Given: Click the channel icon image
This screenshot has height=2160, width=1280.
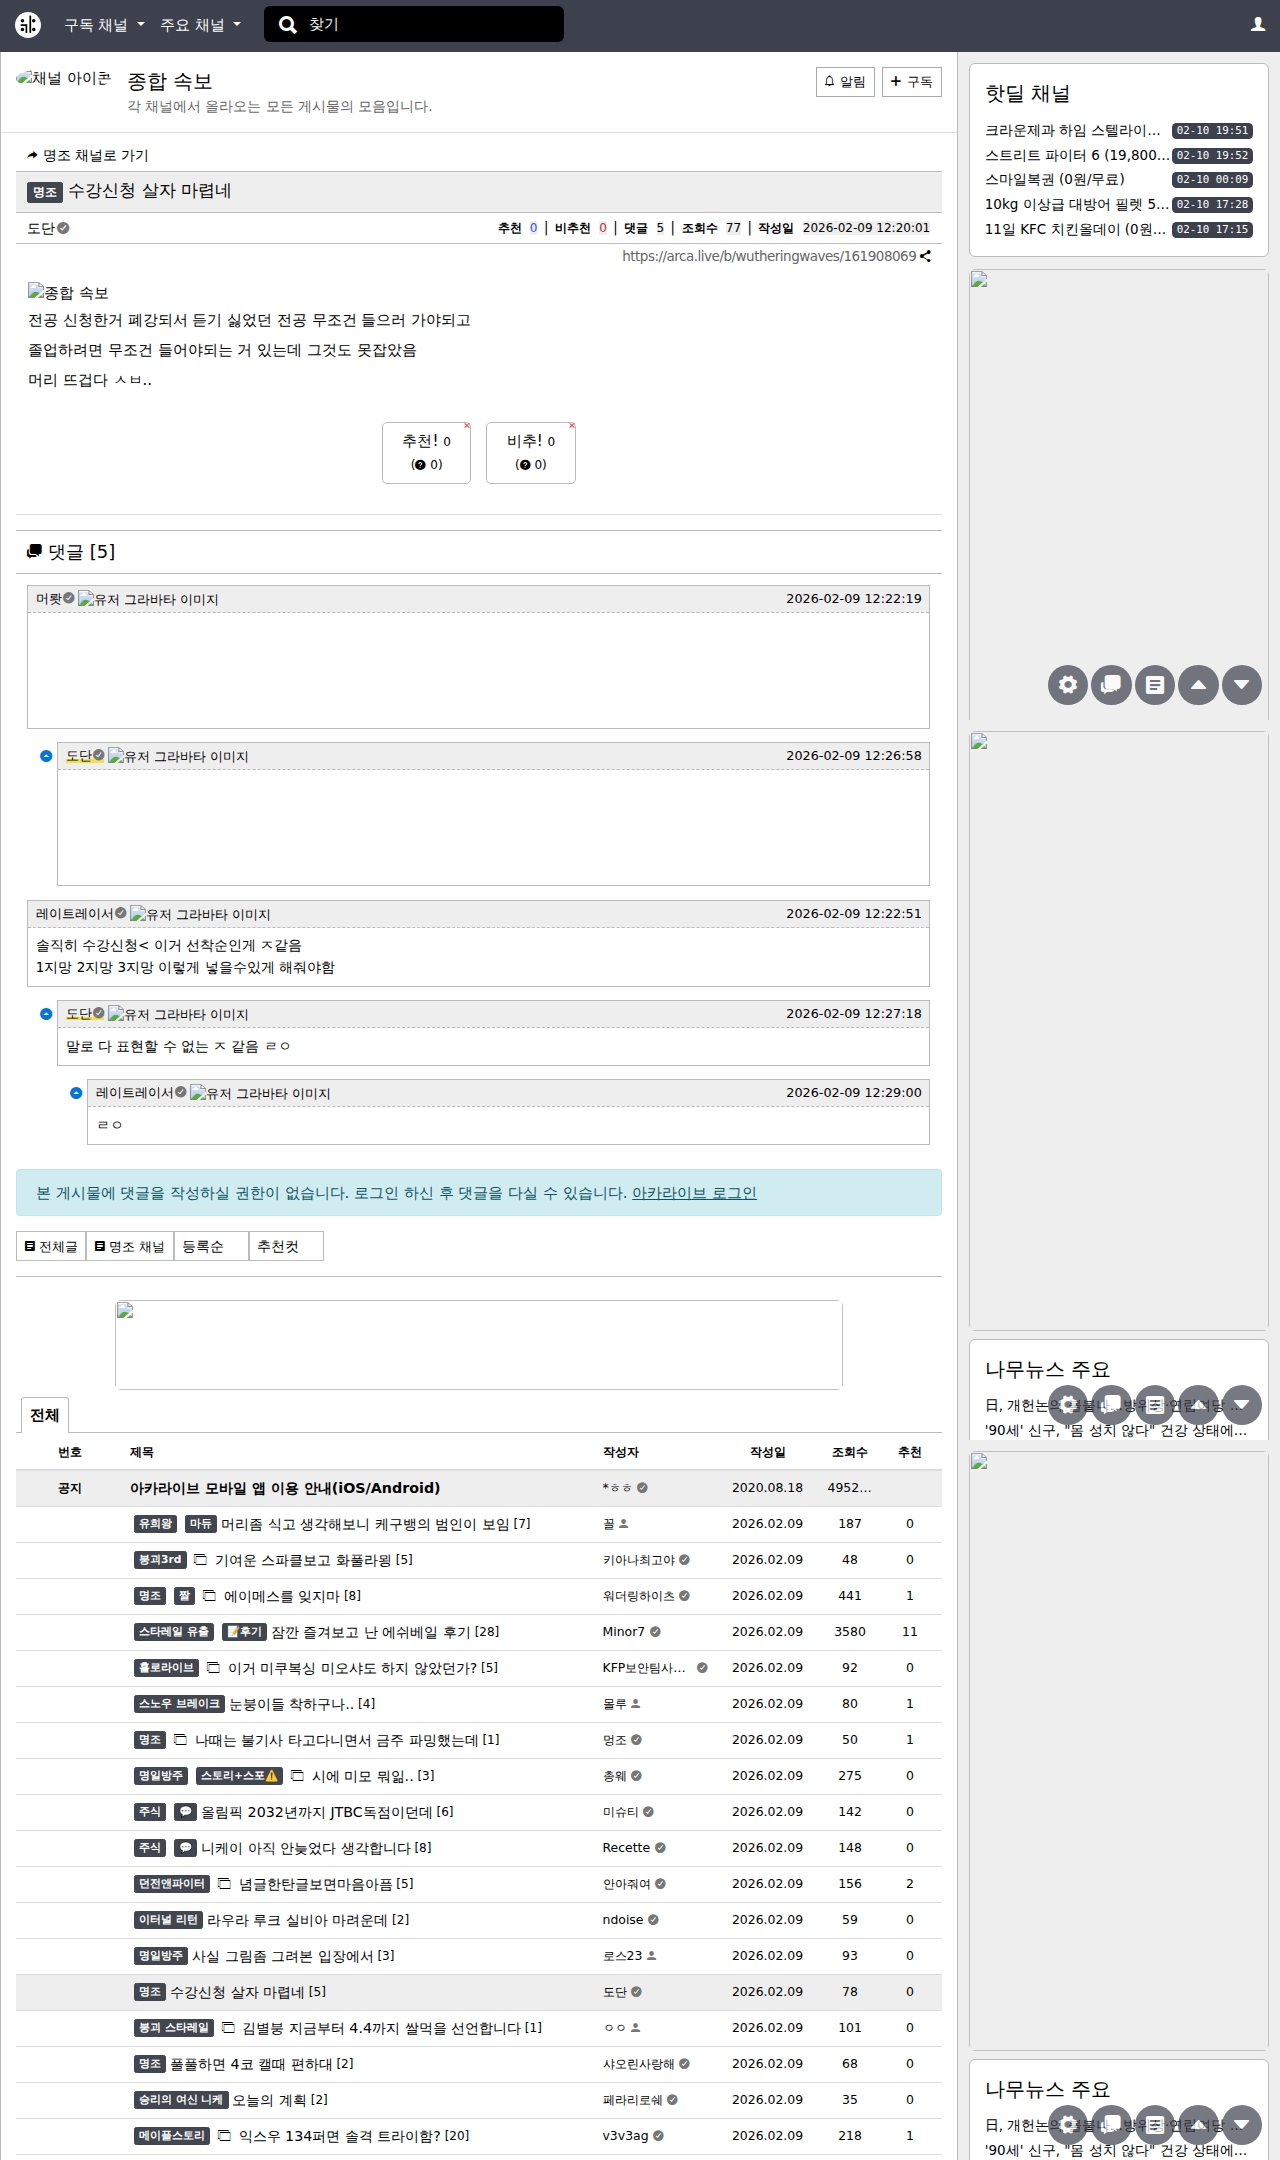Looking at the screenshot, I should [x=63, y=79].
